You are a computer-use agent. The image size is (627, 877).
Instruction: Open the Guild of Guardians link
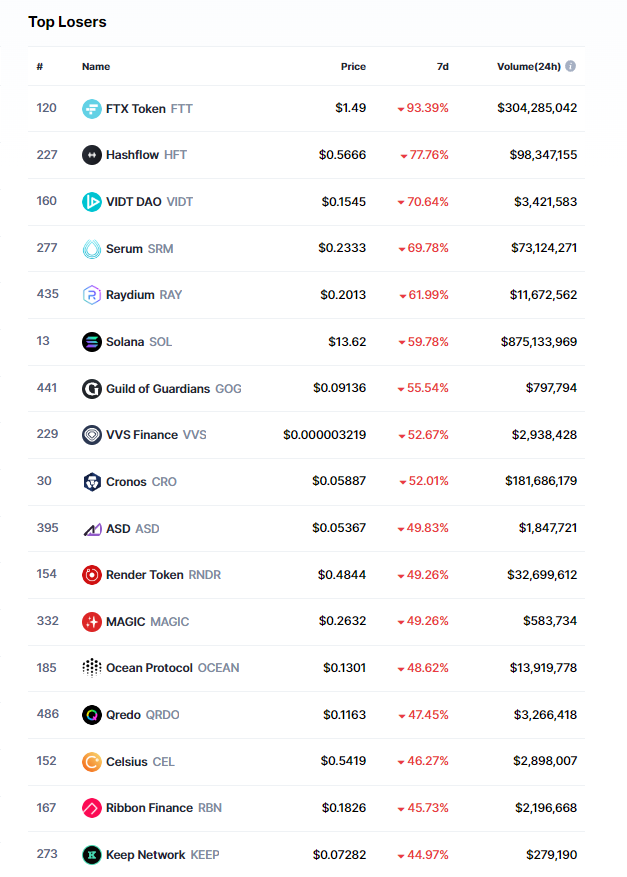[x=159, y=389]
